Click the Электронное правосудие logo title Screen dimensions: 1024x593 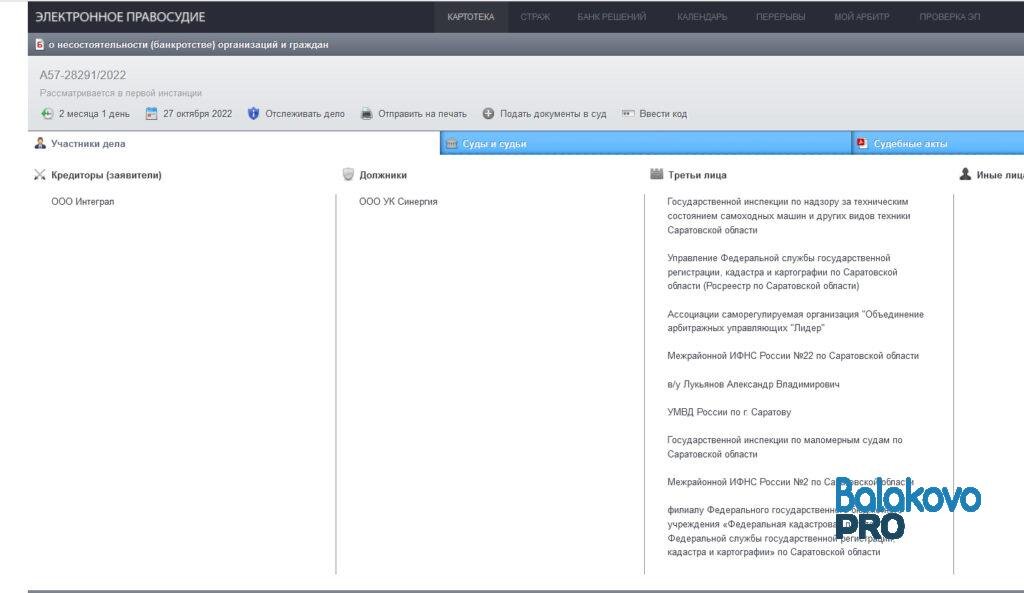[x=120, y=17]
